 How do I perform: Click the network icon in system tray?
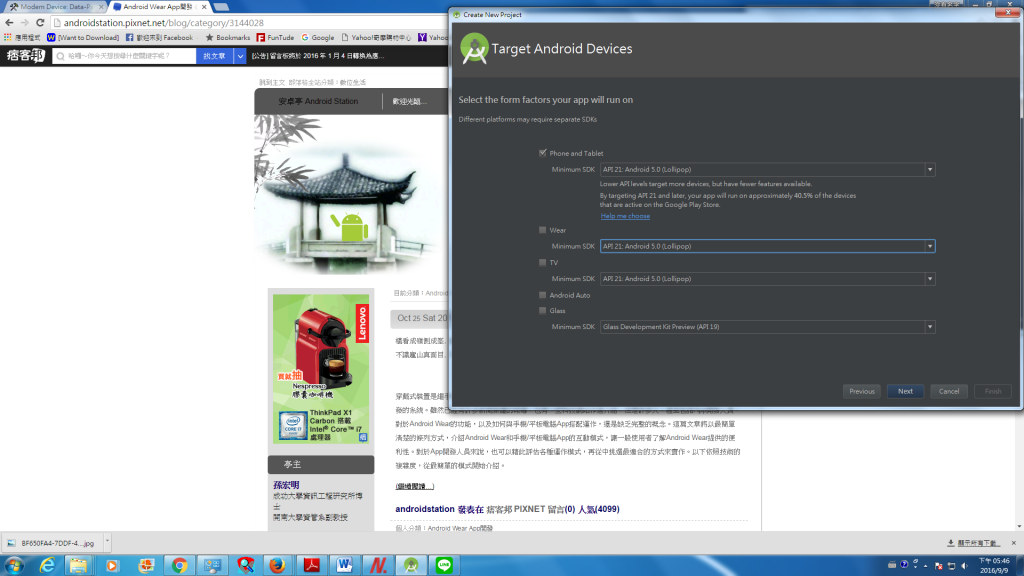click(x=952, y=566)
